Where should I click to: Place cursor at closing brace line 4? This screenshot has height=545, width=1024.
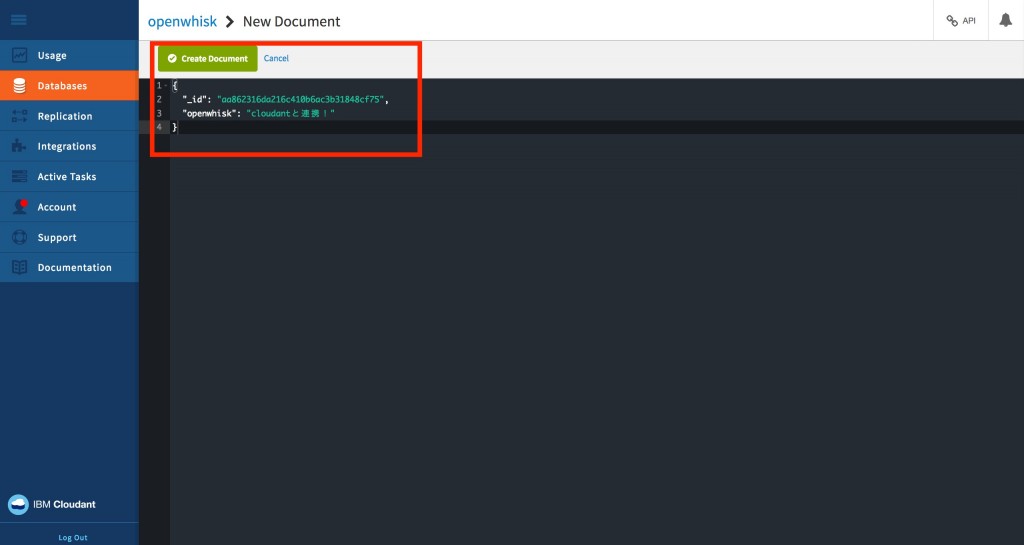pyautogui.click(x=174, y=127)
